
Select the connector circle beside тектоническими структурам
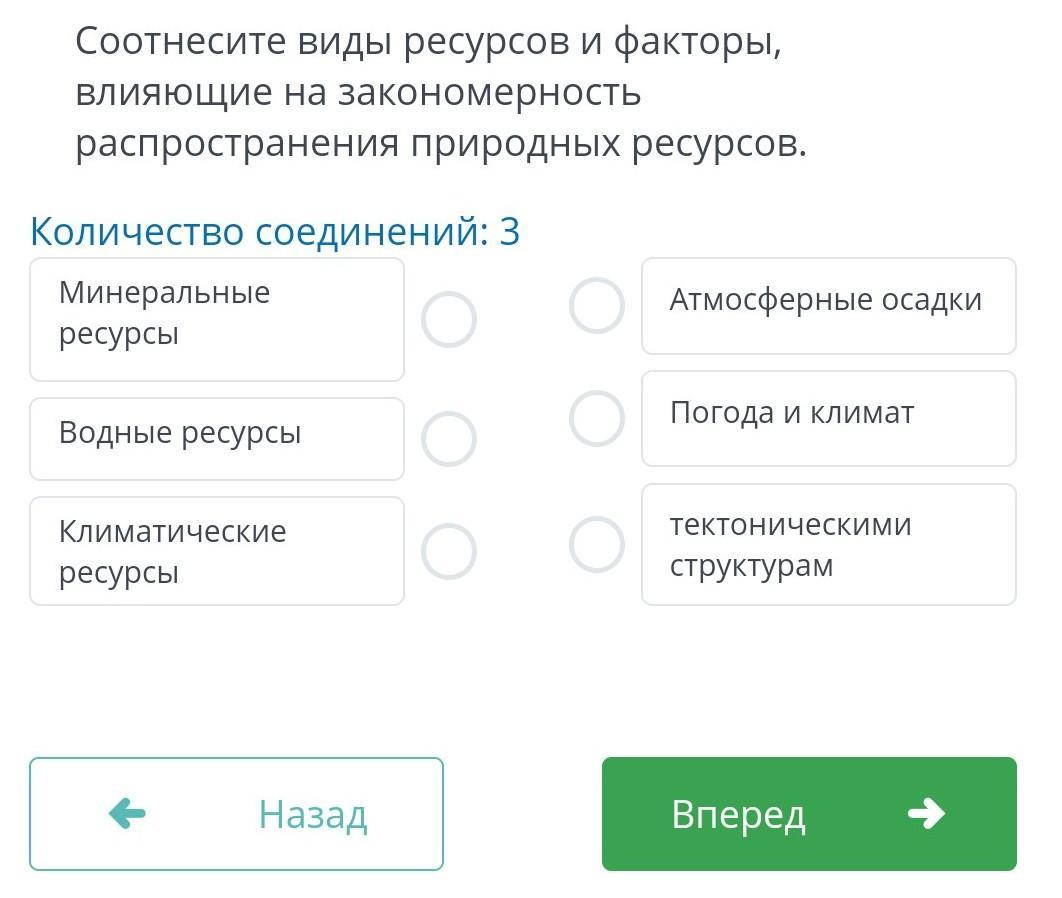click(x=597, y=544)
